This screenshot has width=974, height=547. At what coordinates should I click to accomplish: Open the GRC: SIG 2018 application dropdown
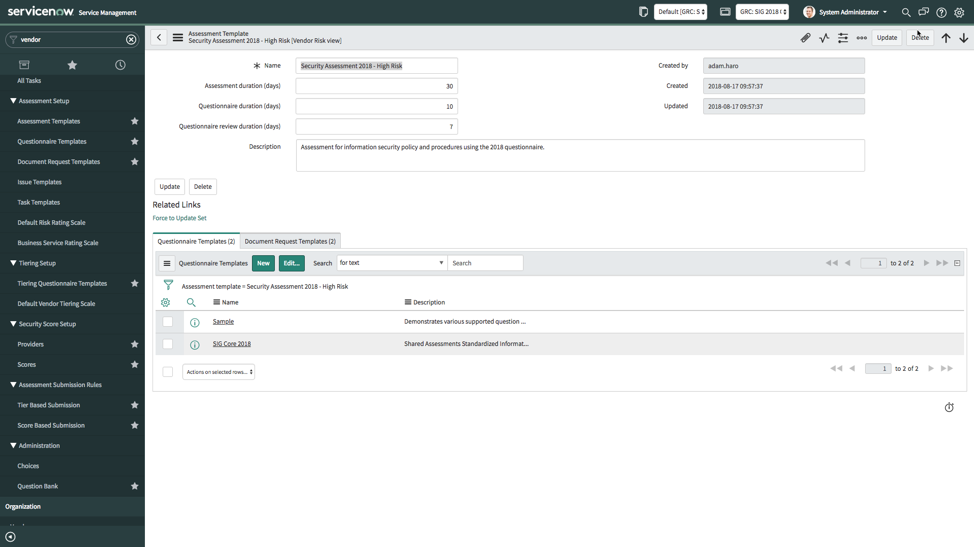pos(762,12)
